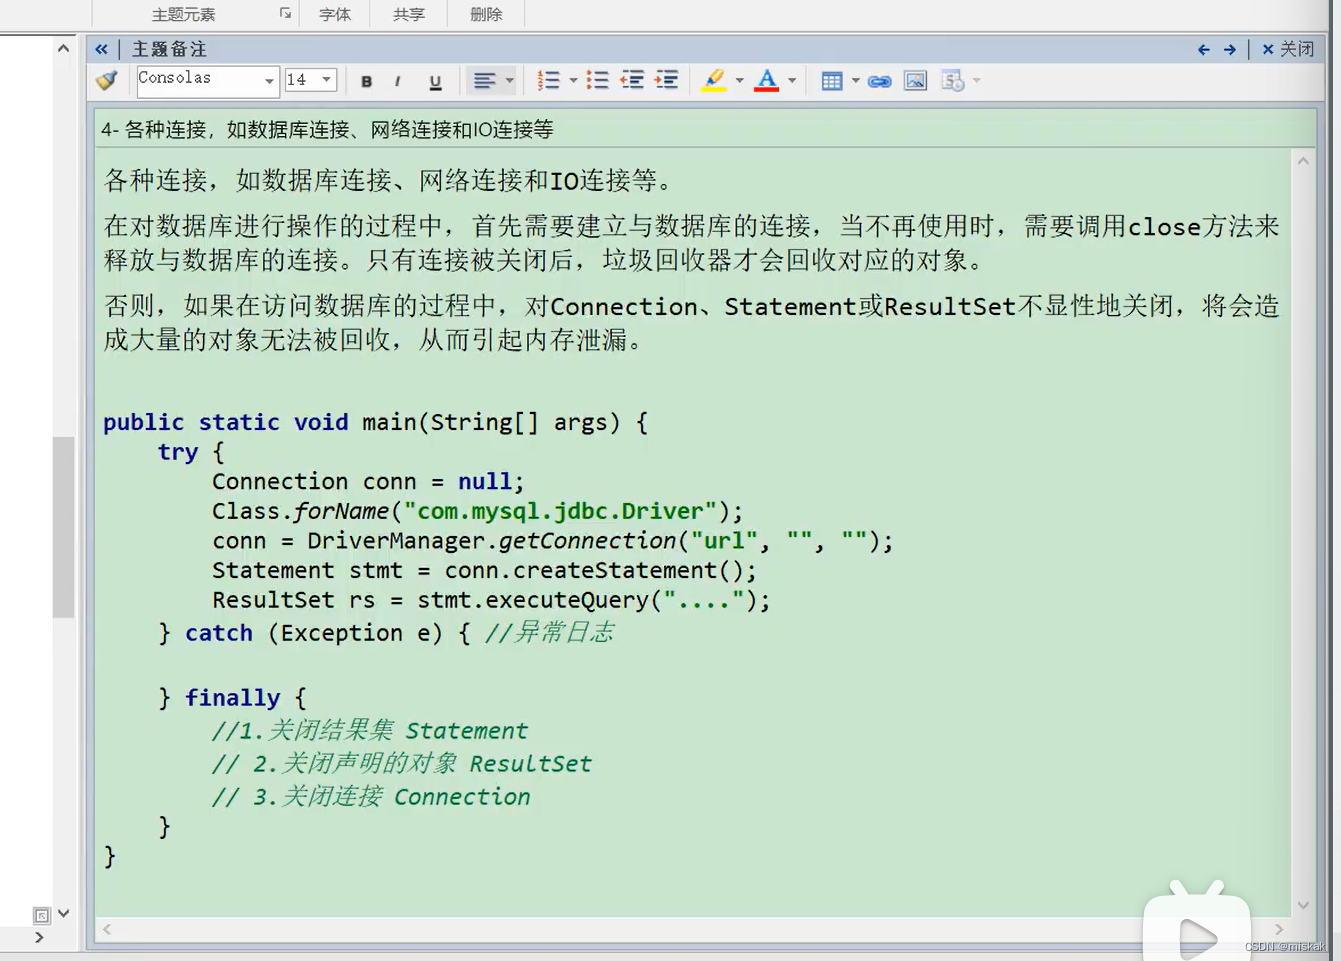Expand font color options arrow
Viewport: 1341px width, 961px height.
pyautogui.click(x=792, y=81)
